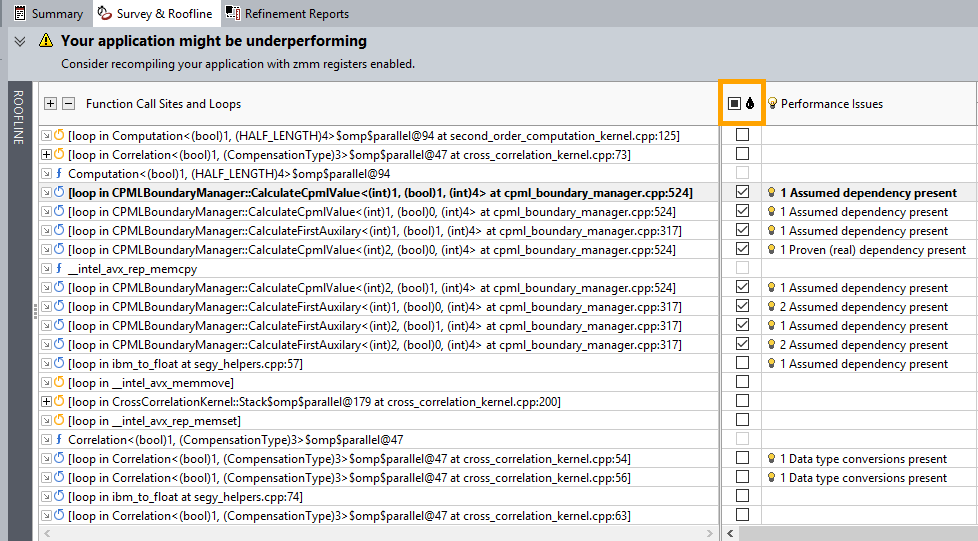The height and width of the screenshot is (541, 978).
Task: Click the collapse-all minus icon in header
Action: click(68, 103)
